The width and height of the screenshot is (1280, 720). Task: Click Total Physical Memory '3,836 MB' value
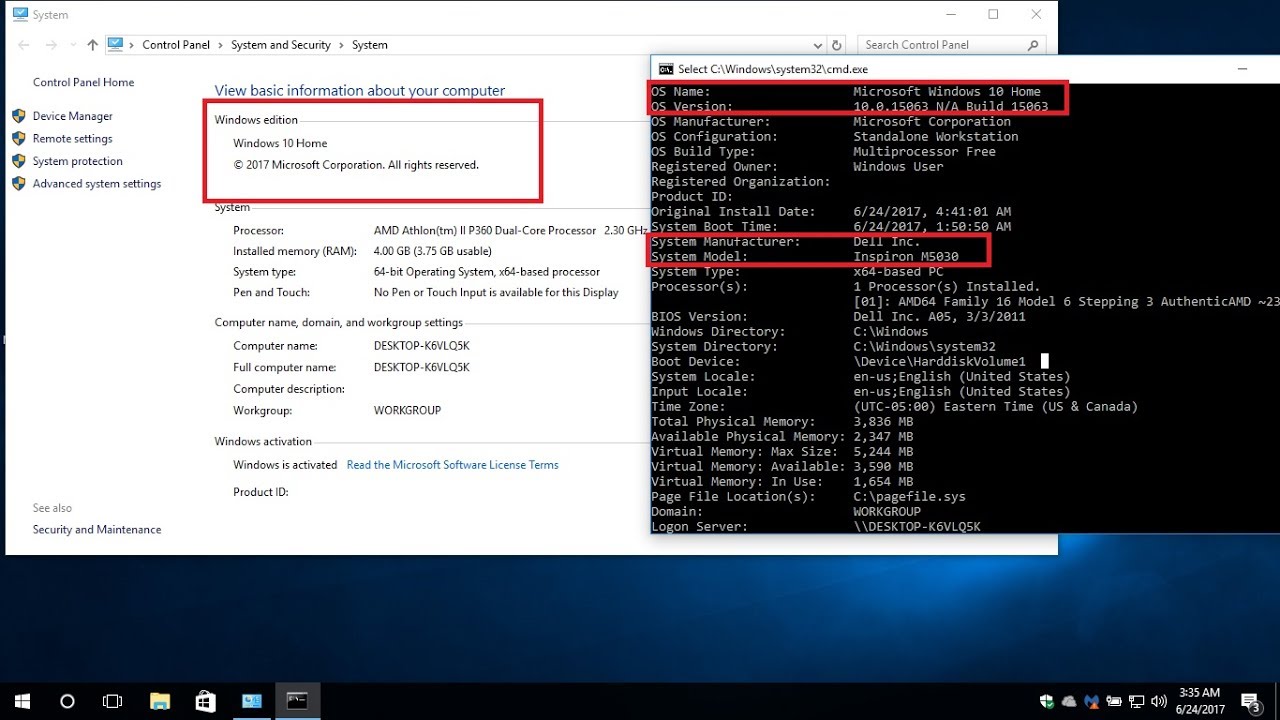click(x=883, y=422)
